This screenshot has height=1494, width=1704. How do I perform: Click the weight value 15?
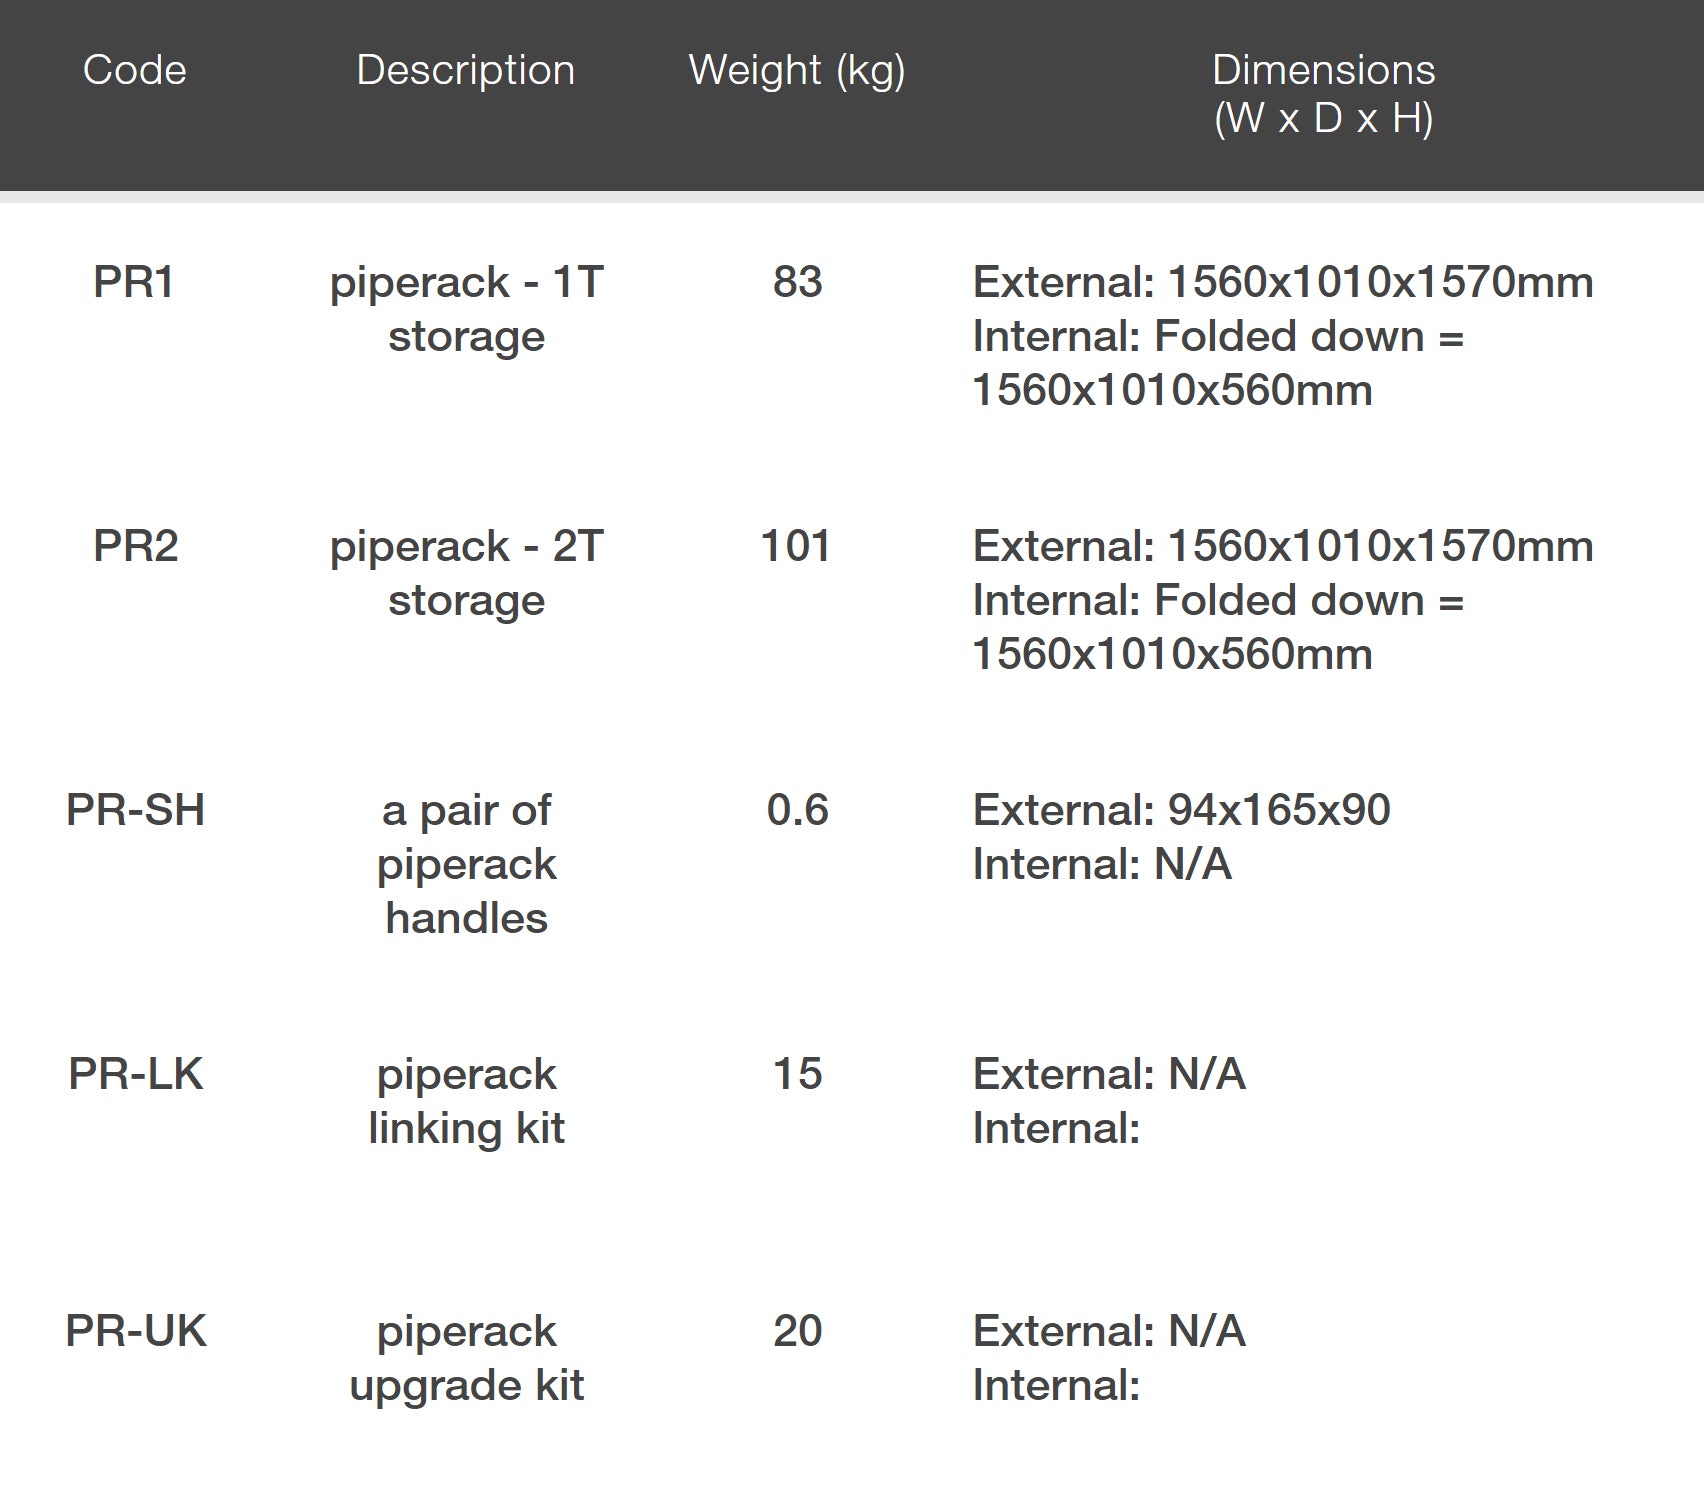pyautogui.click(x=797, y=1074)
